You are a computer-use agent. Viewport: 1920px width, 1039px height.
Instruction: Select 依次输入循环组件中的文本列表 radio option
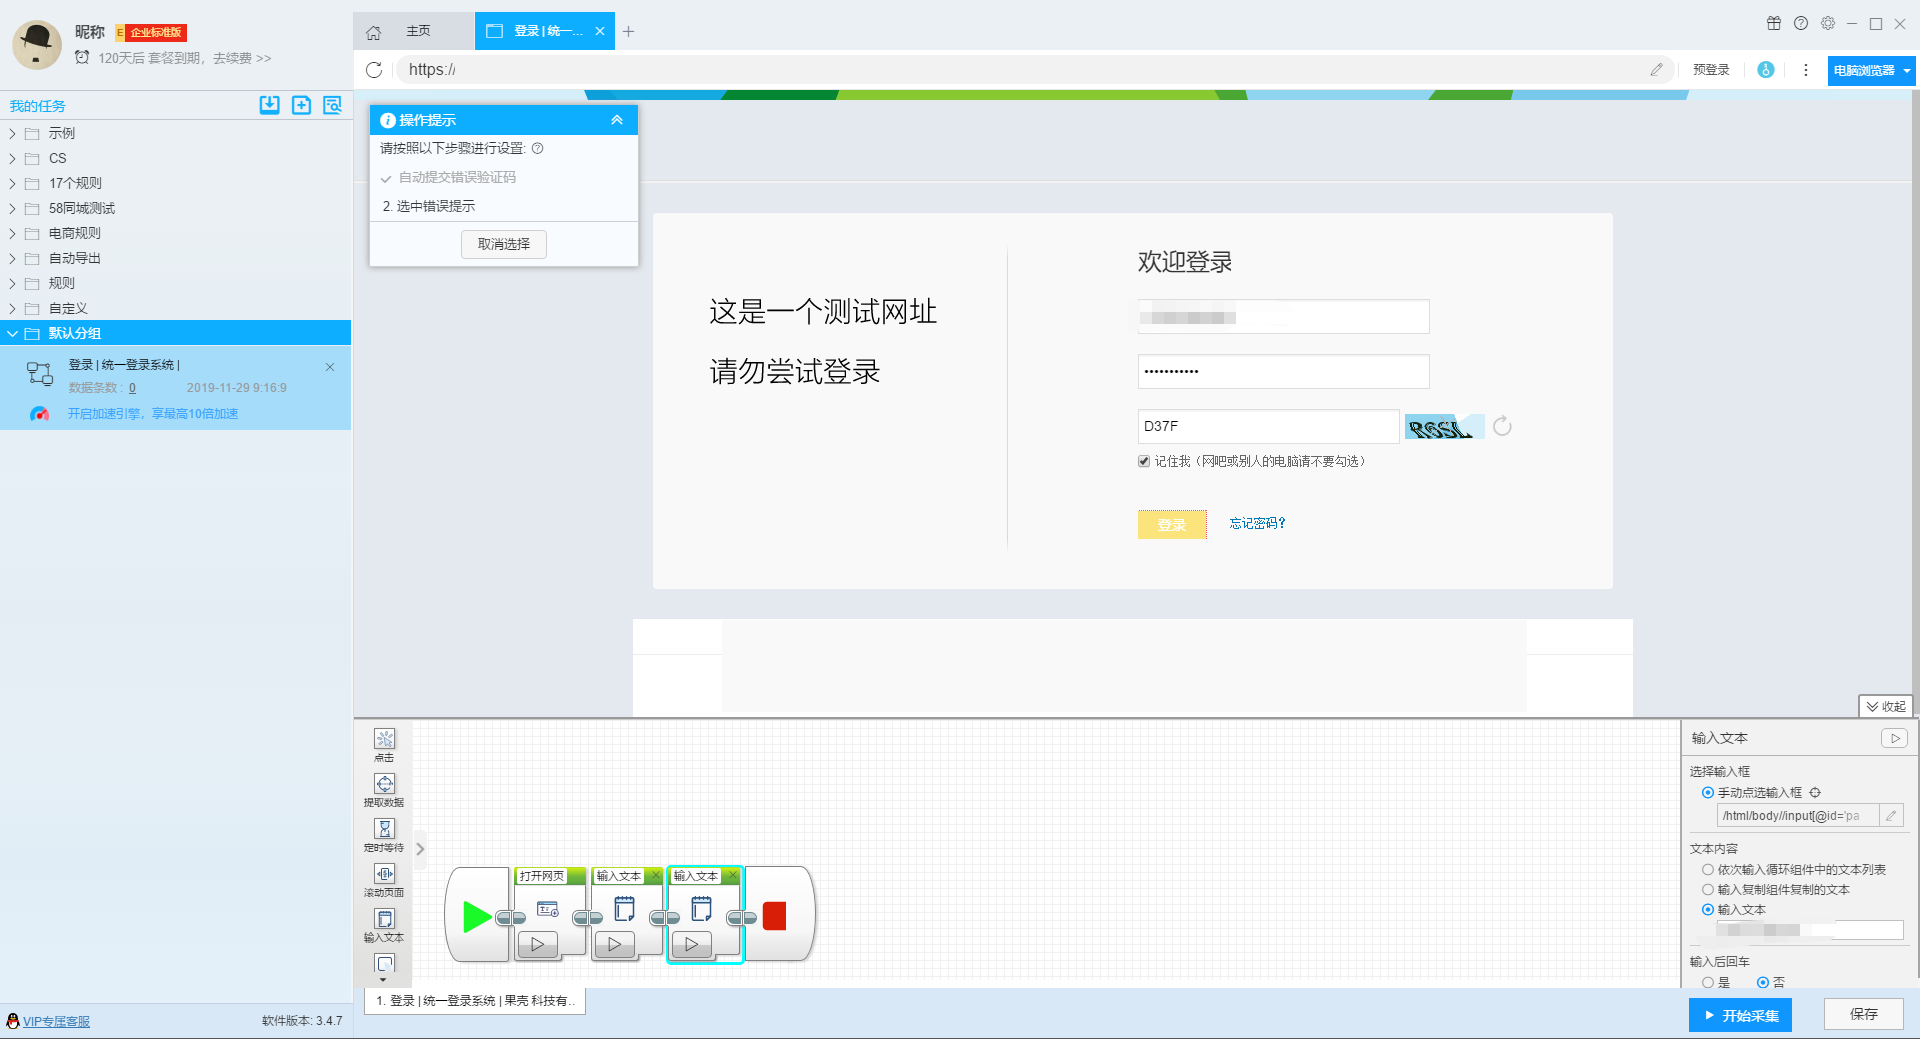(x=1708, y=869)
